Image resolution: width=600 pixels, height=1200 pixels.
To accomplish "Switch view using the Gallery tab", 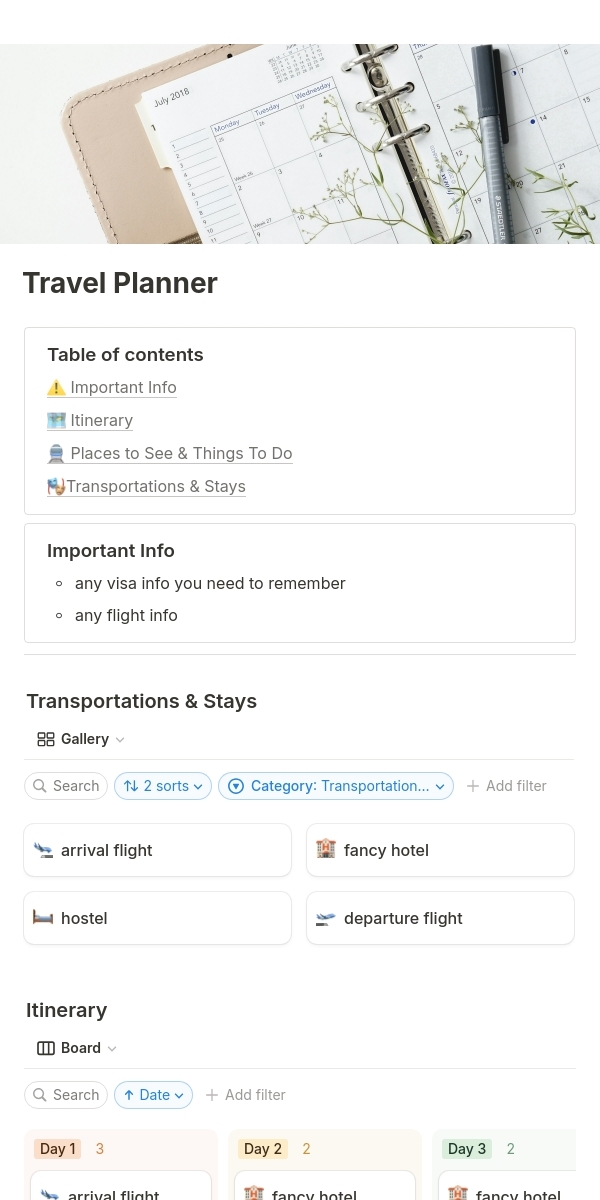I will pyautogui.click(x=84, y=740).
